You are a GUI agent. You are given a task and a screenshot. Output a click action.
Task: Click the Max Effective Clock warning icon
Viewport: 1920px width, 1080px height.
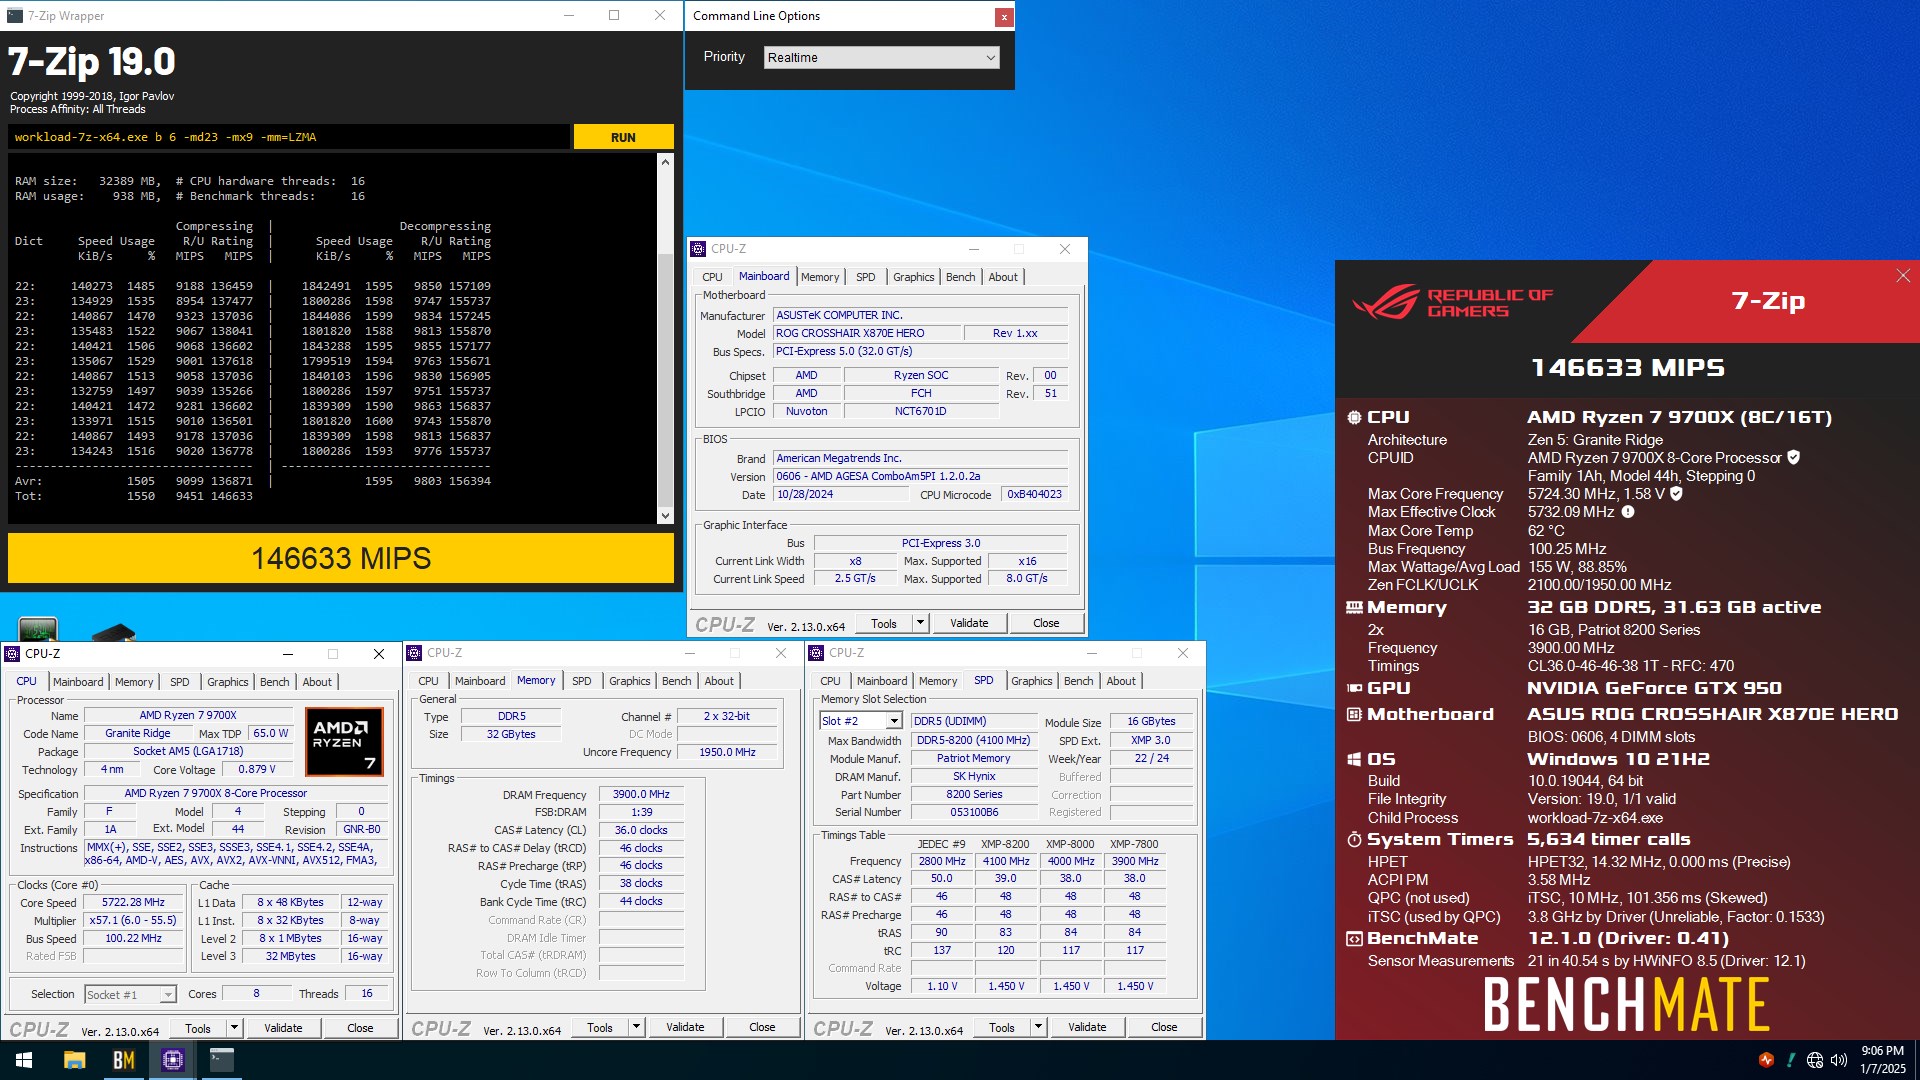point(1628,512)
